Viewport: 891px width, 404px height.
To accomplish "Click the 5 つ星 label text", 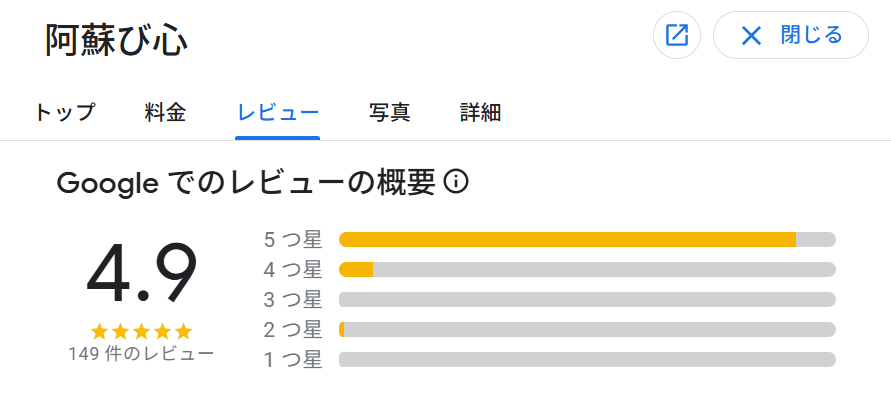I will tap(293, 239).
